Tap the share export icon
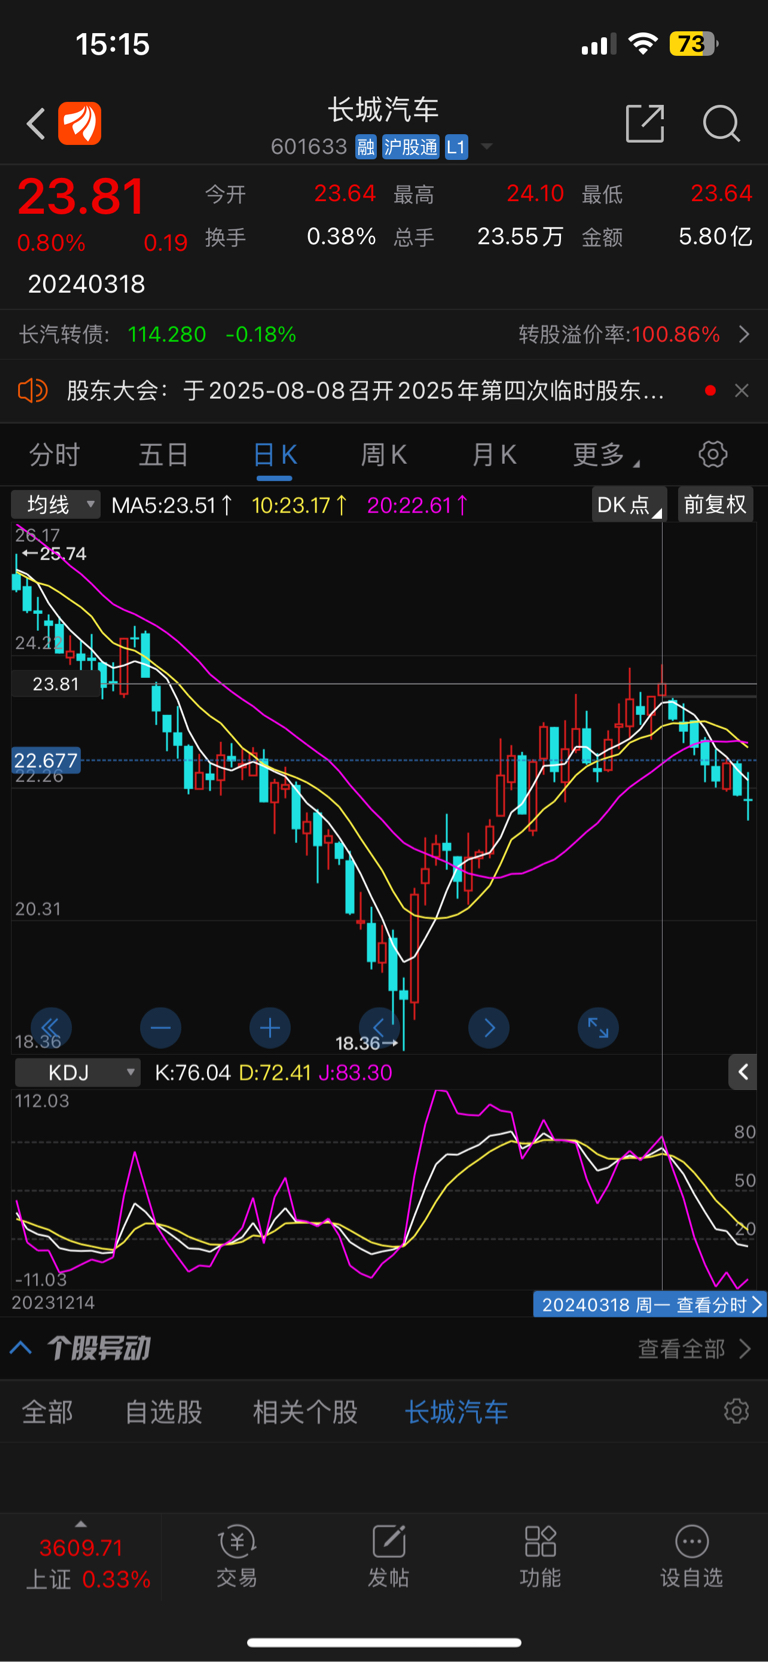 (645, 123)
